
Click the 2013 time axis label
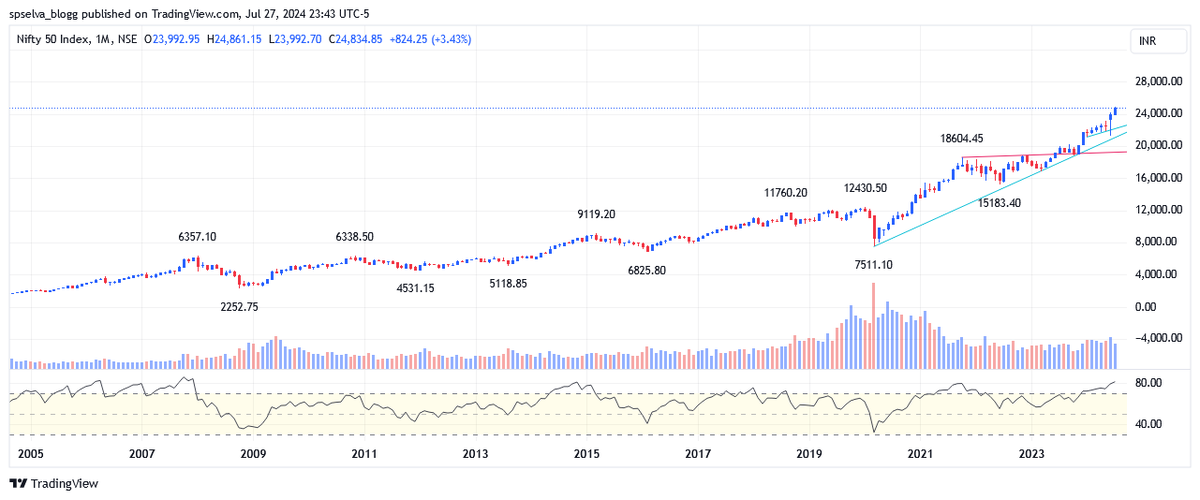pos(474,453)
